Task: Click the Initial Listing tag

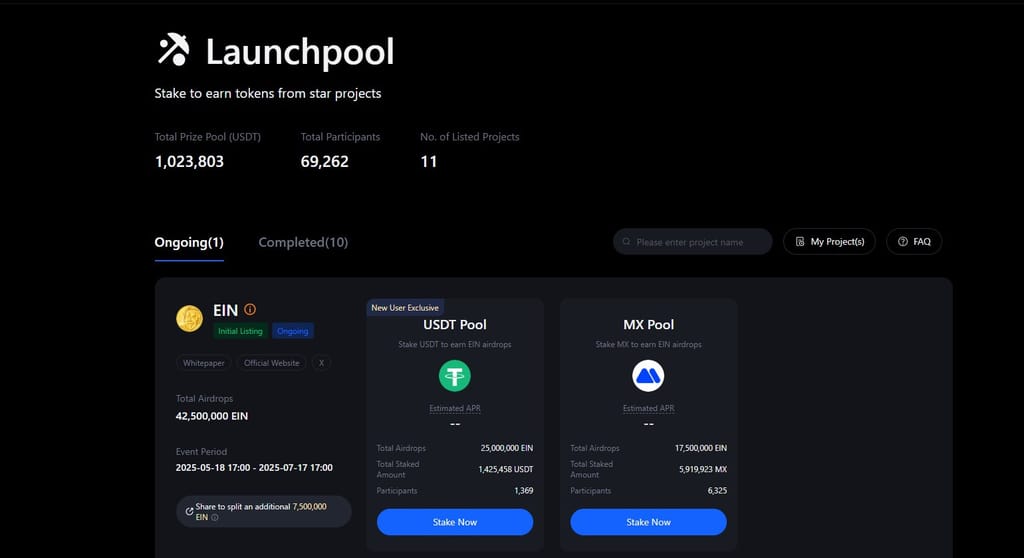Action: (240, 331)
